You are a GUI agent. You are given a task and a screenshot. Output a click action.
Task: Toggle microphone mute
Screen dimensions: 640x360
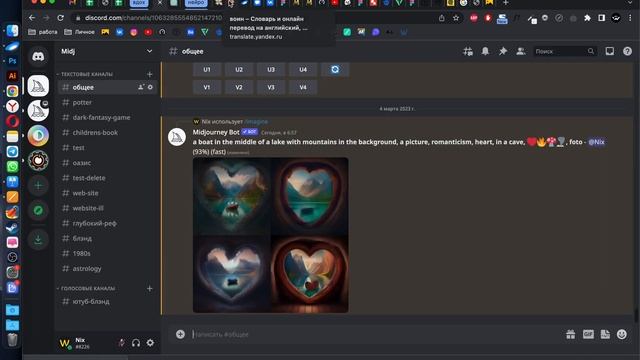click(x=122, y=343)
